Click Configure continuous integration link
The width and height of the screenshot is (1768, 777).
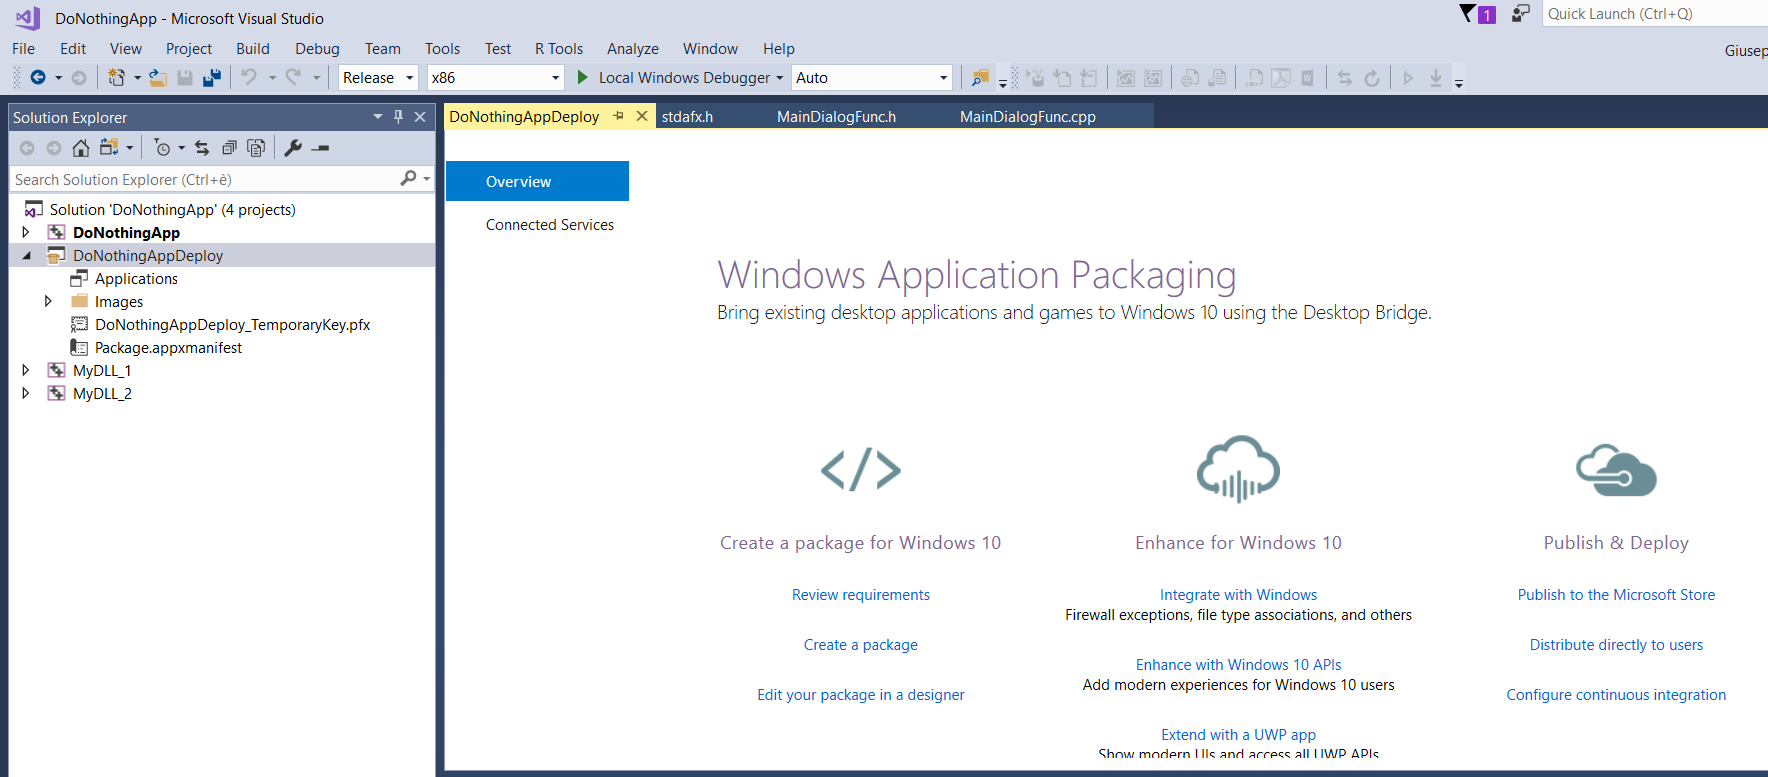[1616, 695]
